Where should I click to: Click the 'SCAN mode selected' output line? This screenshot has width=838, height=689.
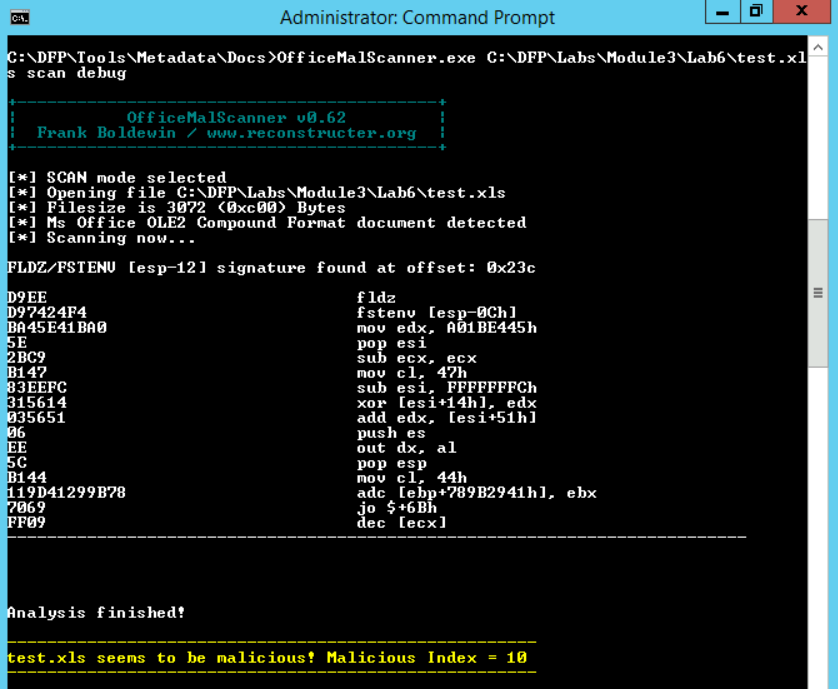pyautogui.click(x=136, y=178)
